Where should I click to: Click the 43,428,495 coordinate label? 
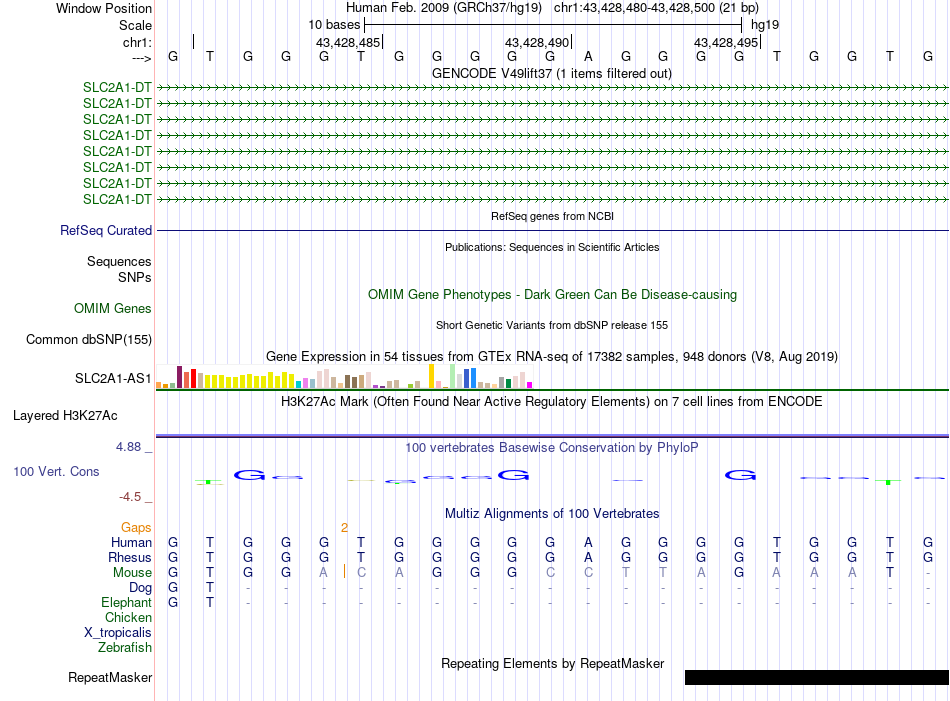click(x=726, y=42)
